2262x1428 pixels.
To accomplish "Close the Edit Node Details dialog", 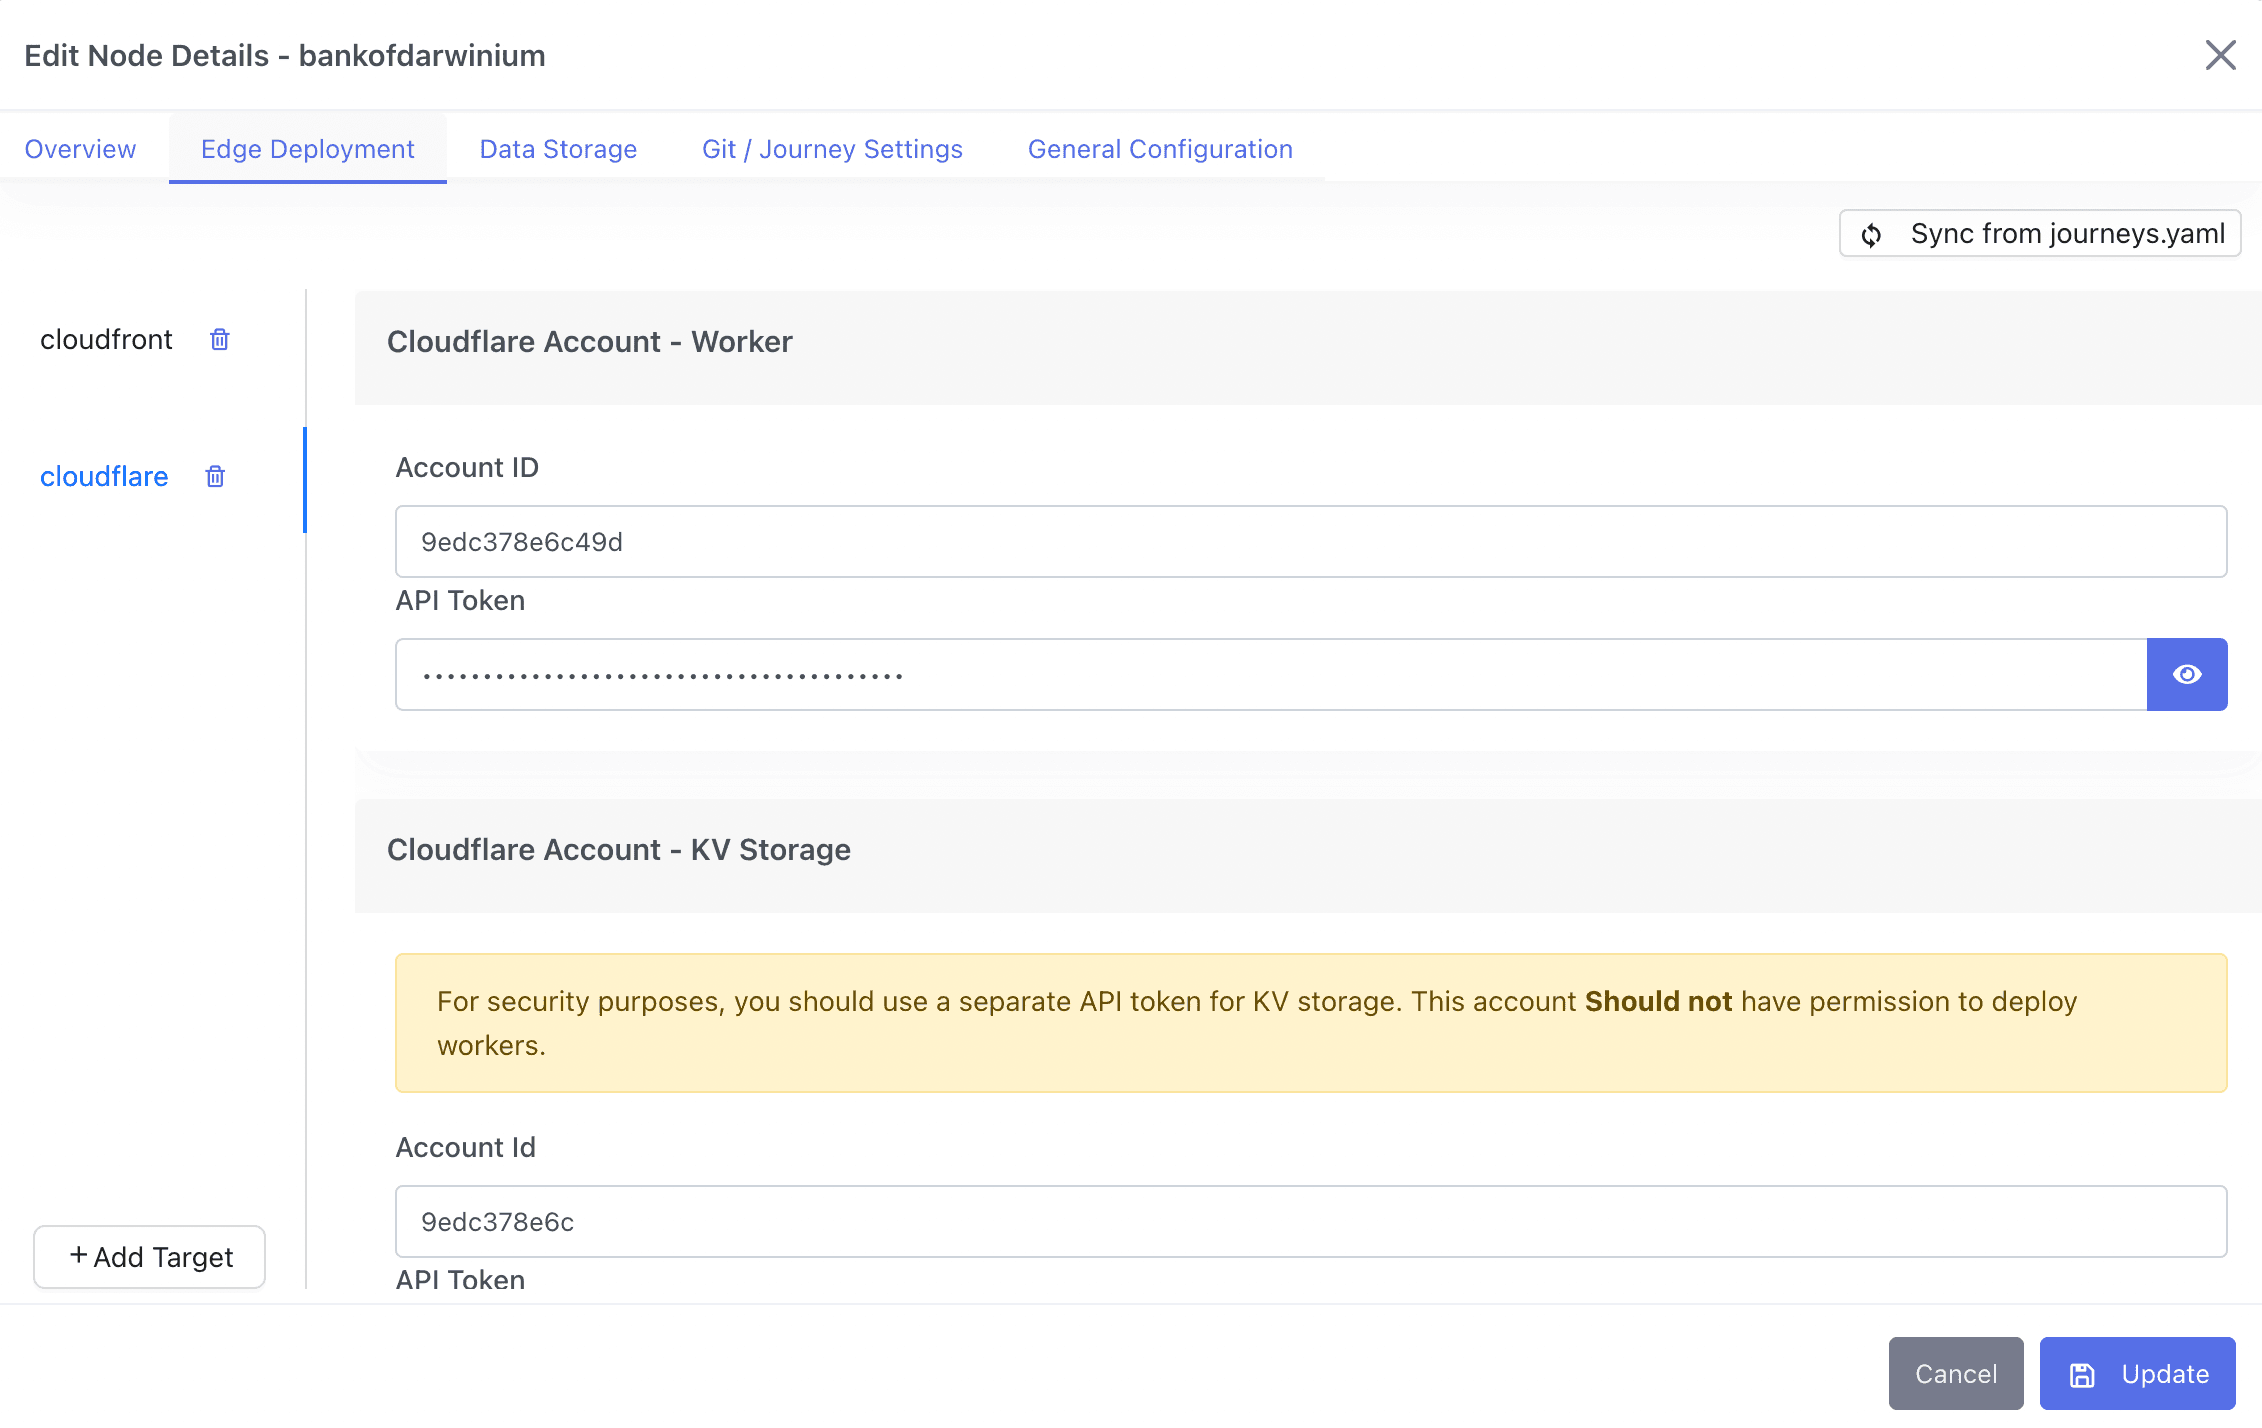I will click(2220, 55).
